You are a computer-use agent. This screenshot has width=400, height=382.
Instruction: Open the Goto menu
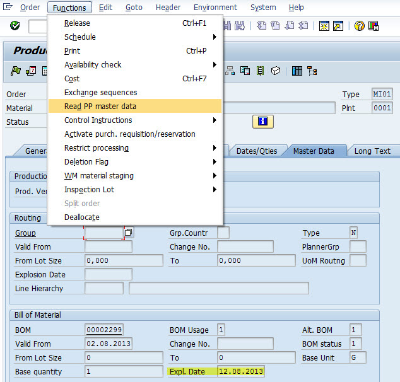134,7
